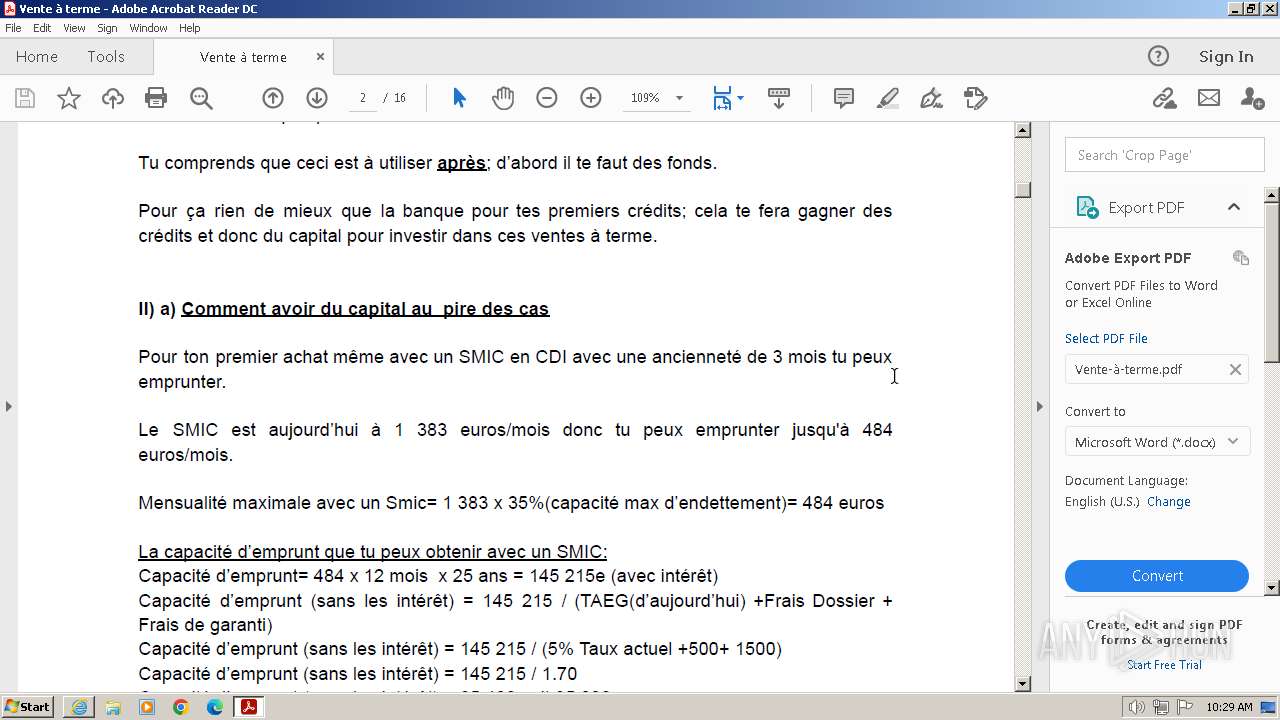The height and width of the screenshot is (720, 1280).
Task: Open the Help question mark
Action: click(x=1158, y=56)
